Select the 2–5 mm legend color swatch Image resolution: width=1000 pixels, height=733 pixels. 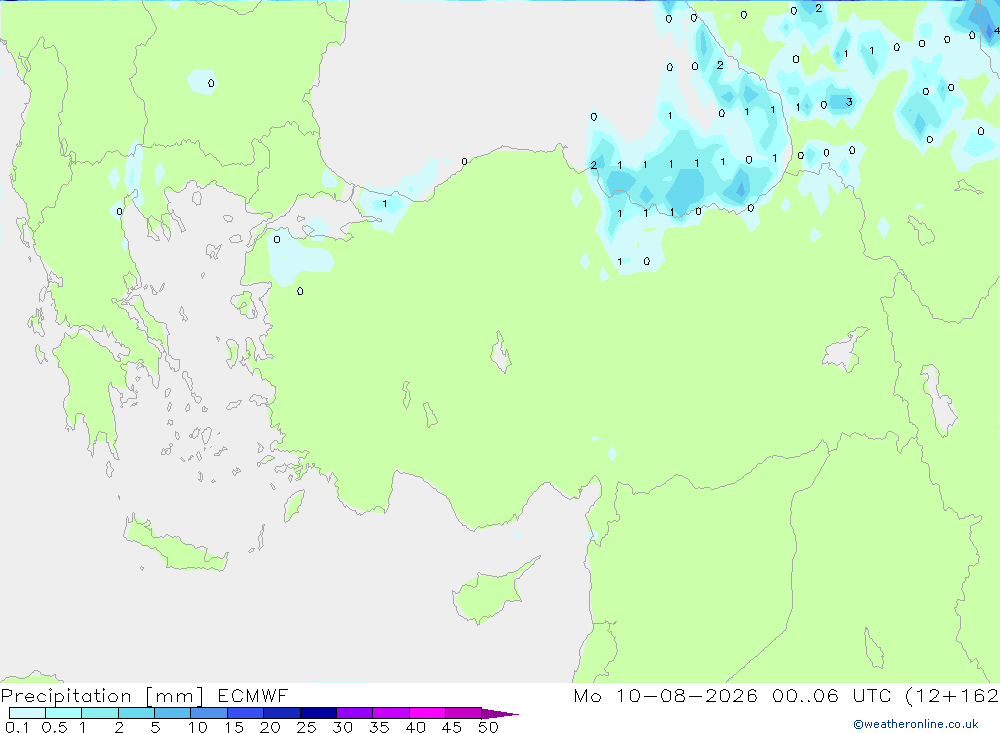coord(136,713)
